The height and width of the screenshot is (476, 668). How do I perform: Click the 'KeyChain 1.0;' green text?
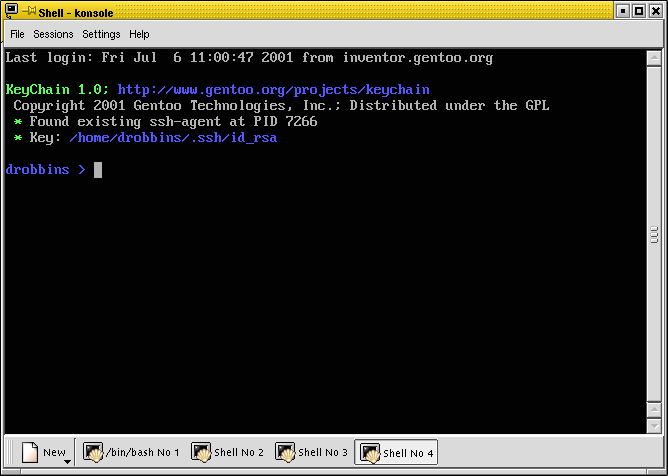click(58, 90)
